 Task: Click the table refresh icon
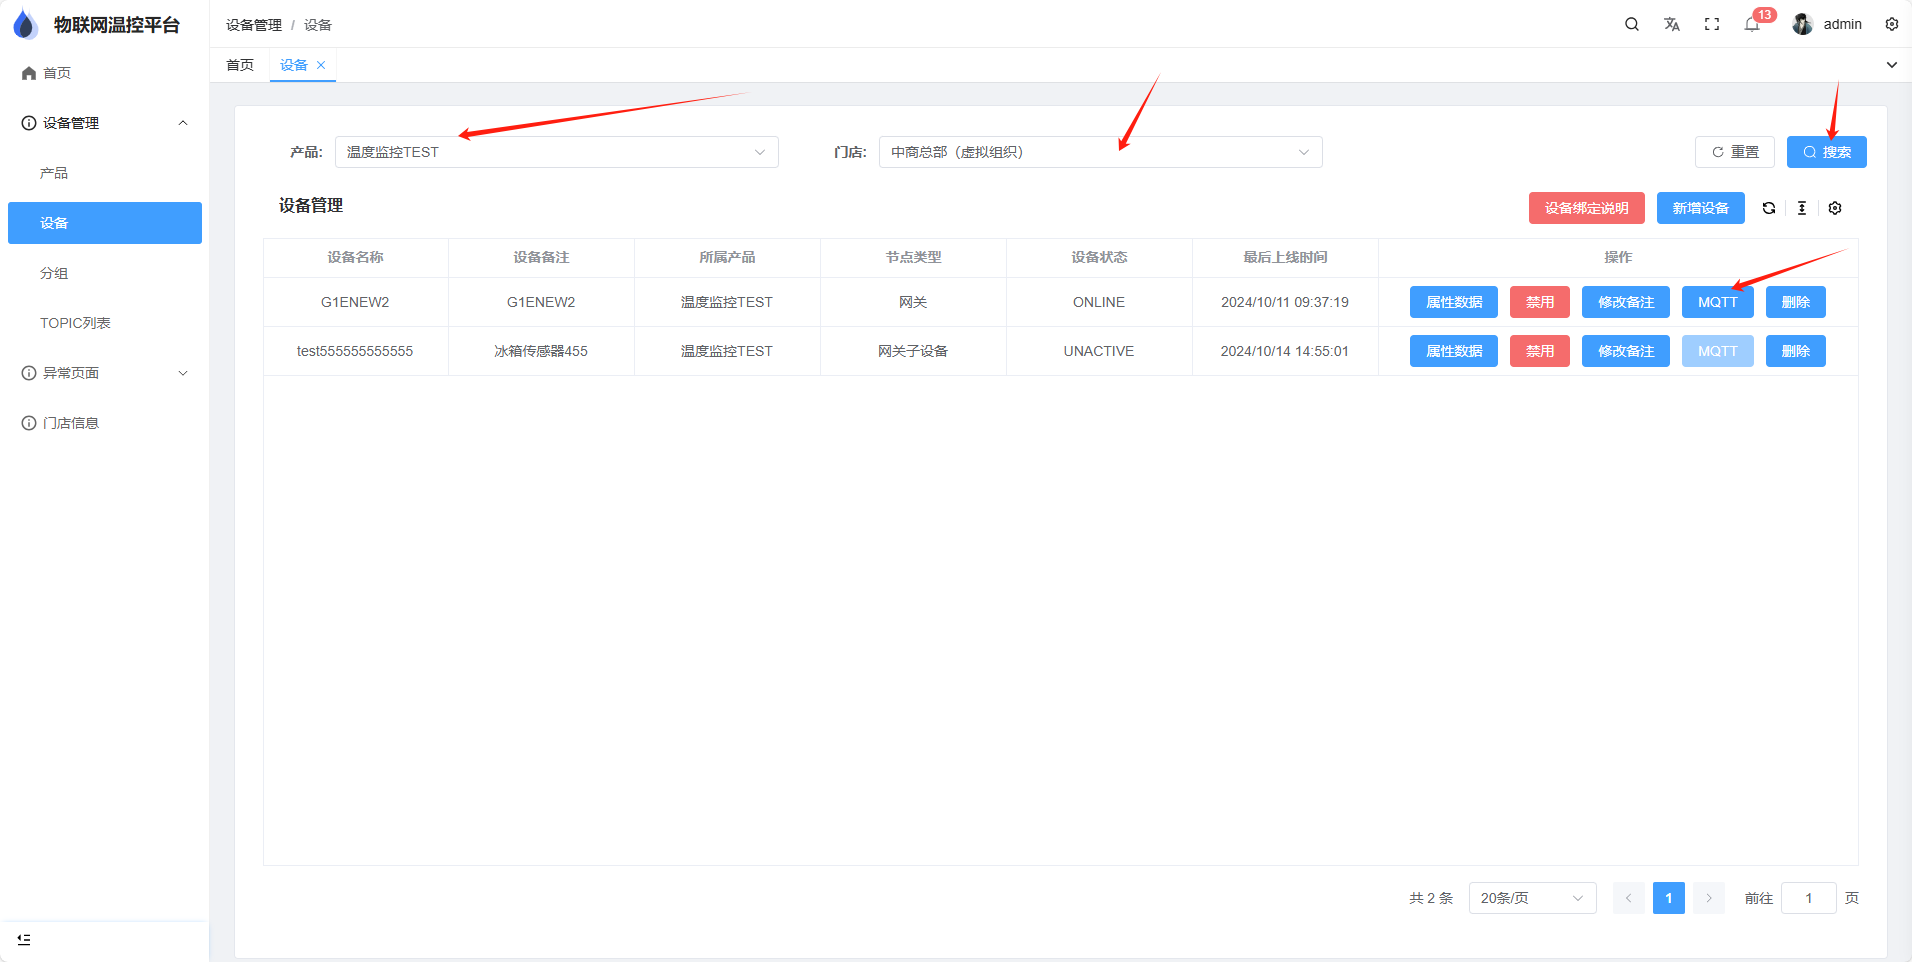pos(1769,208)
